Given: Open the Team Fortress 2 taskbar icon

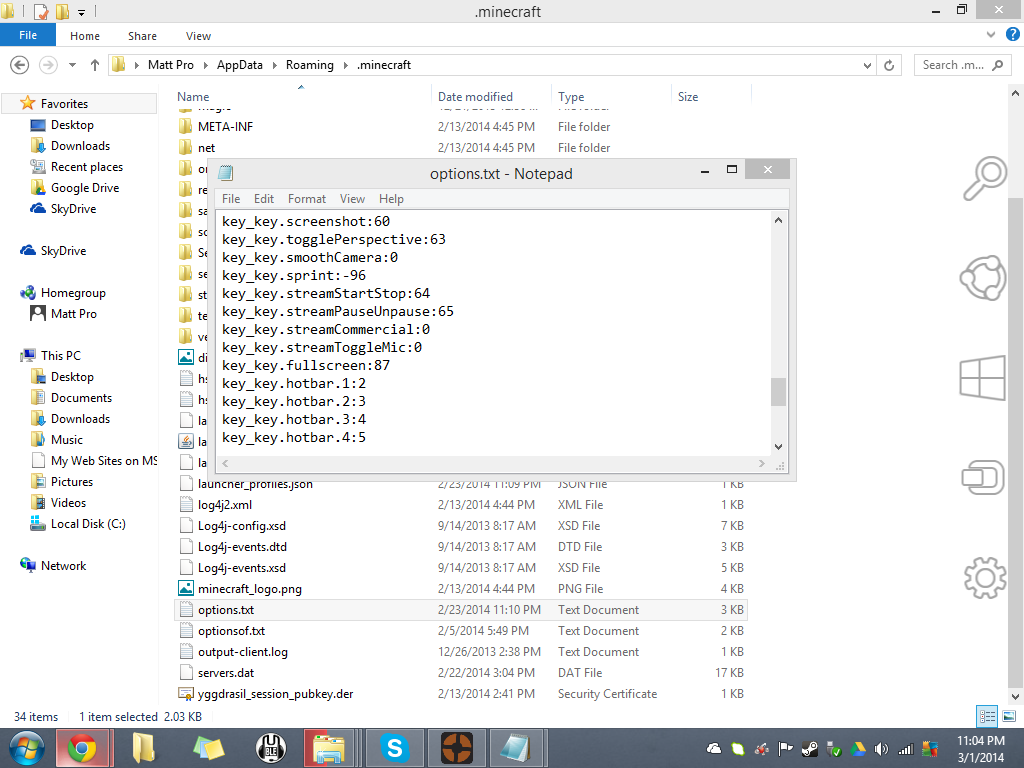Looking at the screenshot, I should coord(456,748).
